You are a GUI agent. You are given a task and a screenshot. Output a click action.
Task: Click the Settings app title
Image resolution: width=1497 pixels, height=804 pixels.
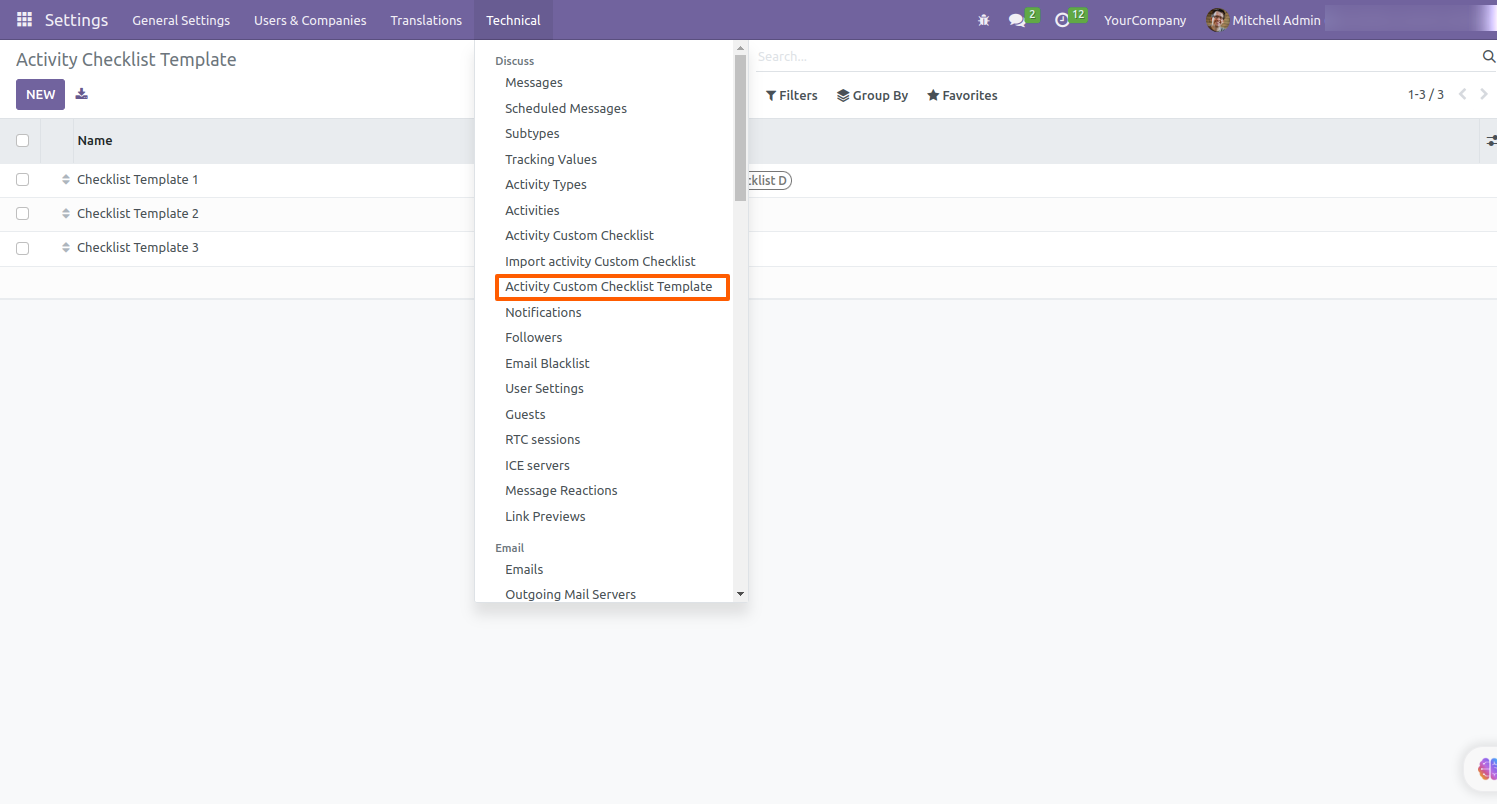(x=76, y=20)
